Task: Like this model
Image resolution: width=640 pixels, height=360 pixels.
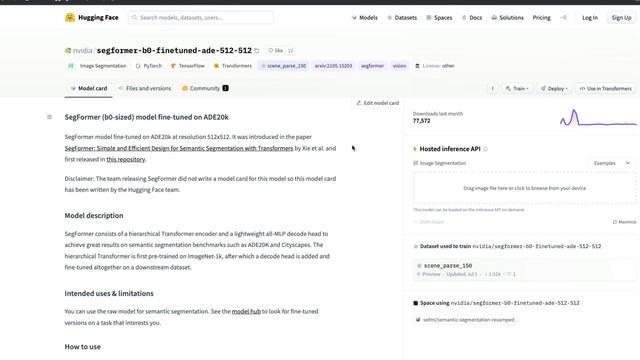Action: [x=276, y=51]
